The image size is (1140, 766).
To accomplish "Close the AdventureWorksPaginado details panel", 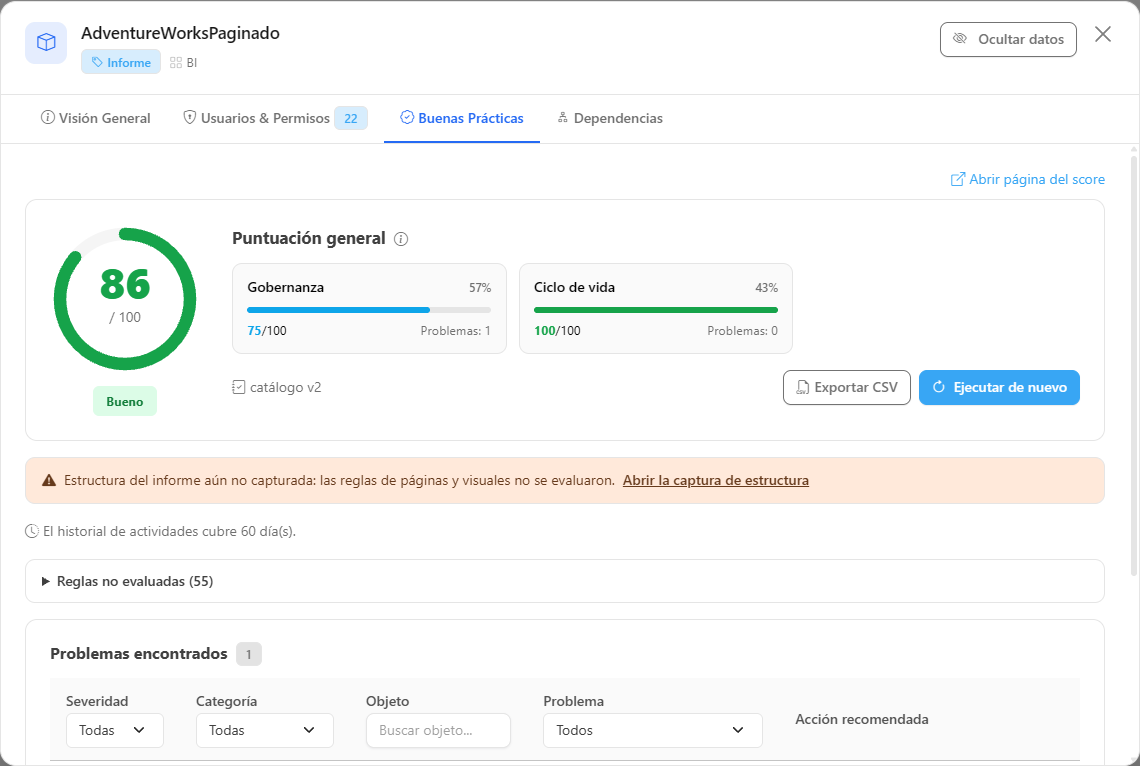I will (1102, 34).
